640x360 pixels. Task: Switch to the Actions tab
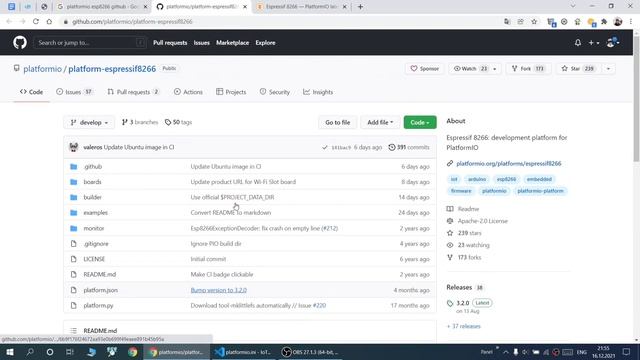point(188,92)
